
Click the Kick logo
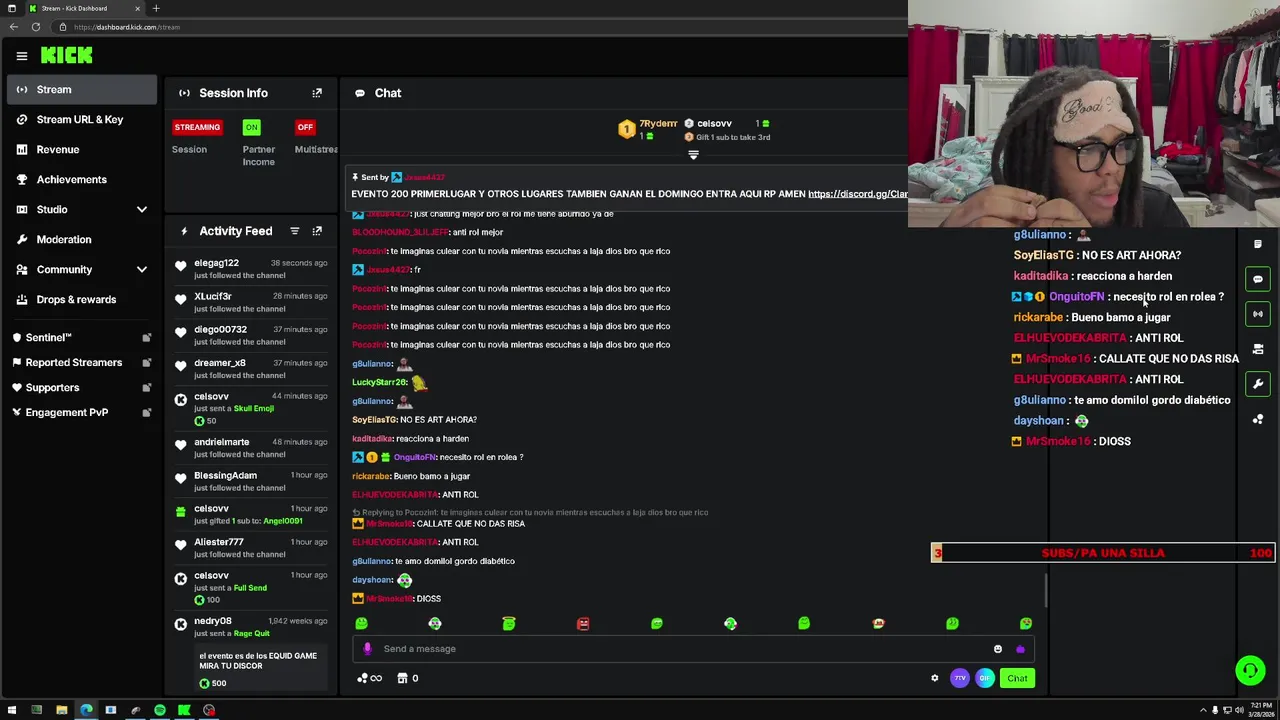pyautogui.click(x=66, y=55)
